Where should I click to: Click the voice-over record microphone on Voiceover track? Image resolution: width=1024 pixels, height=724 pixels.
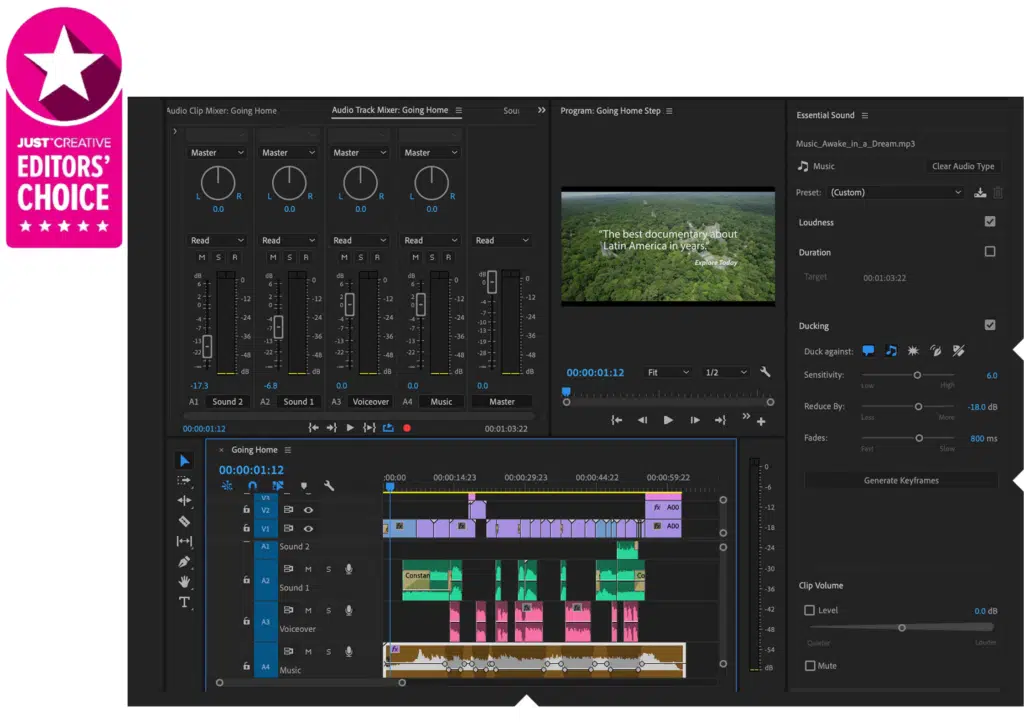tap(348, 611)
